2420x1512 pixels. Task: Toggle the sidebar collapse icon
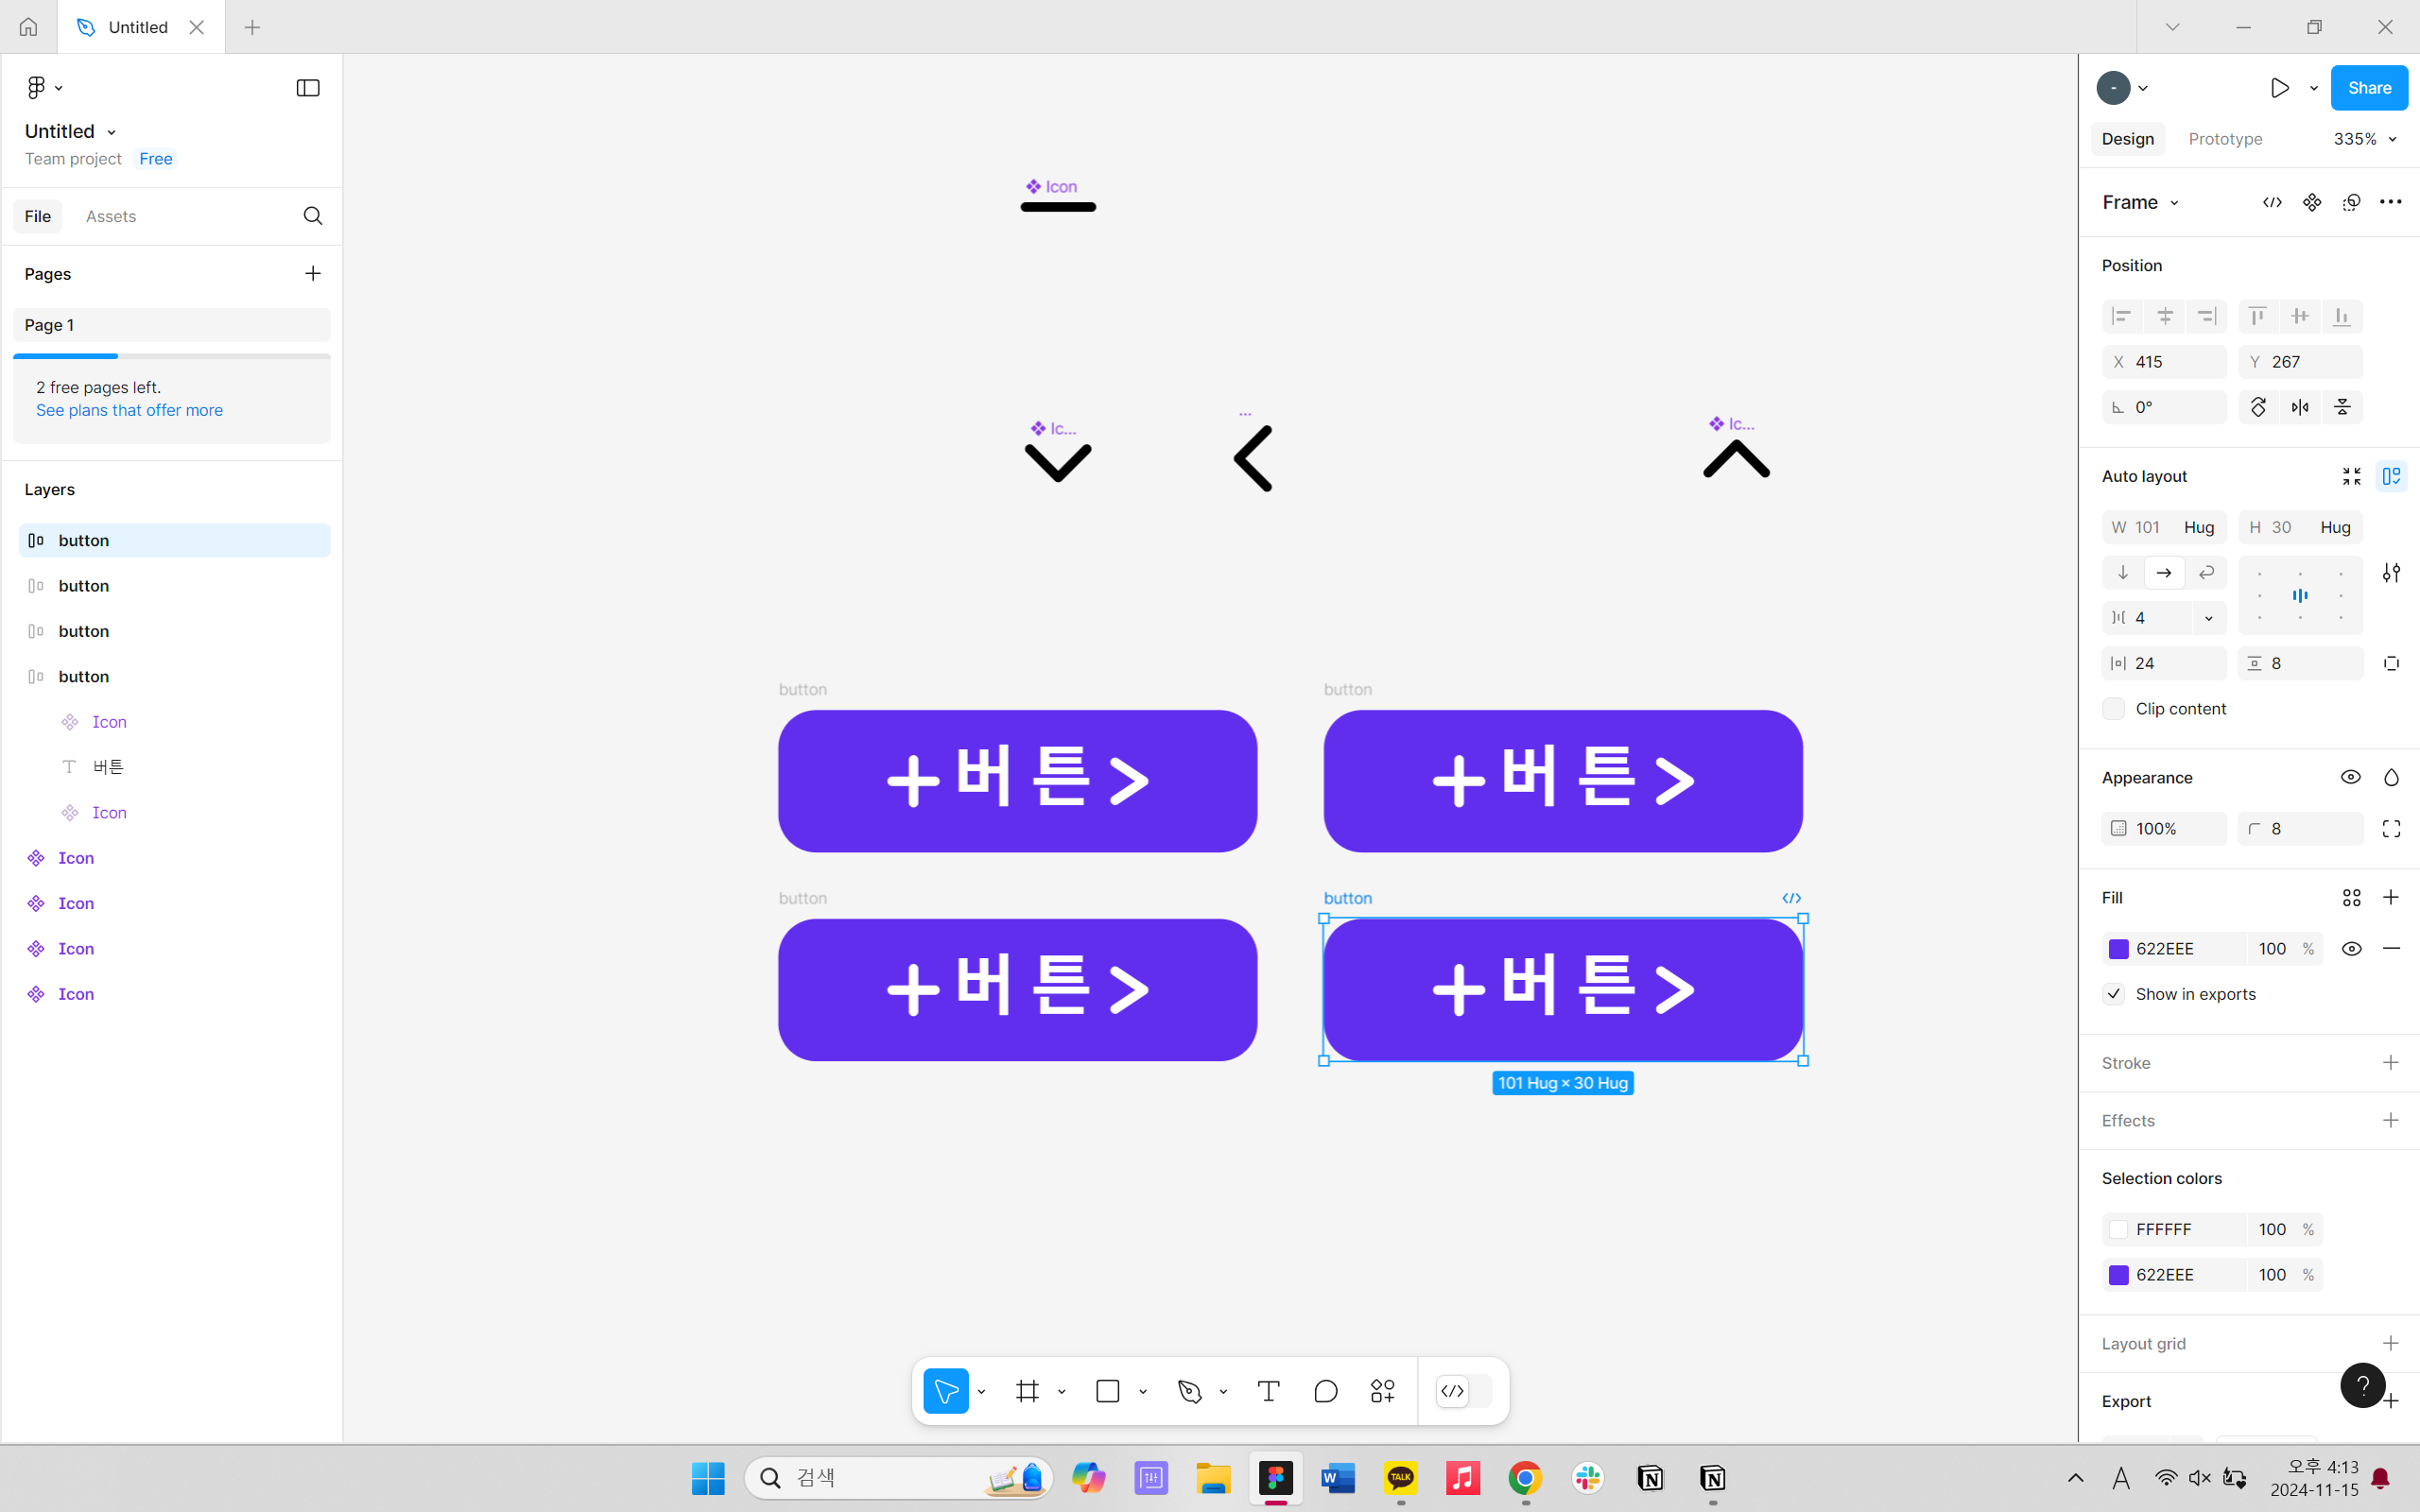[308, 88]
